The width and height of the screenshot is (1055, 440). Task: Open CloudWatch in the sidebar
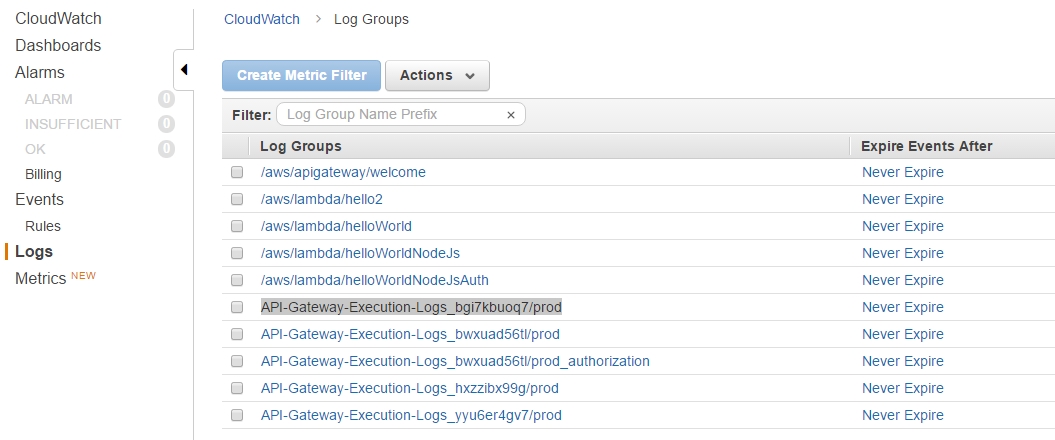coord(58,18)
